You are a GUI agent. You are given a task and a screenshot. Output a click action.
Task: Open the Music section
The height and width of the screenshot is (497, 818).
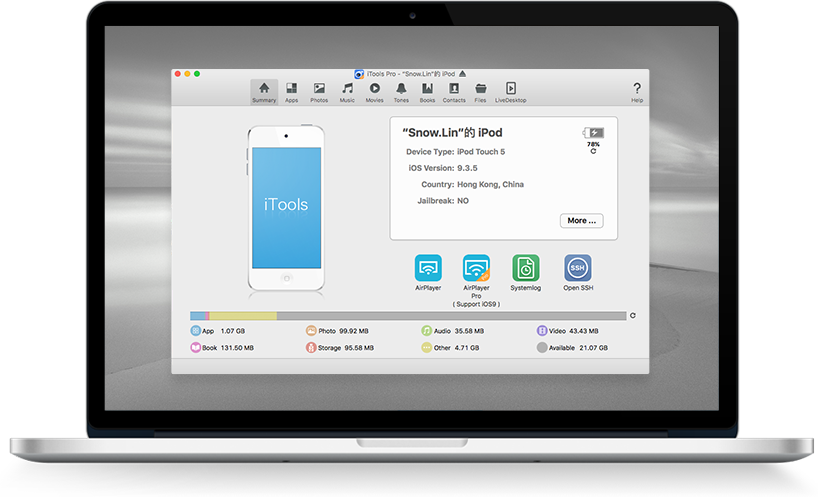(x=347, y=92)
